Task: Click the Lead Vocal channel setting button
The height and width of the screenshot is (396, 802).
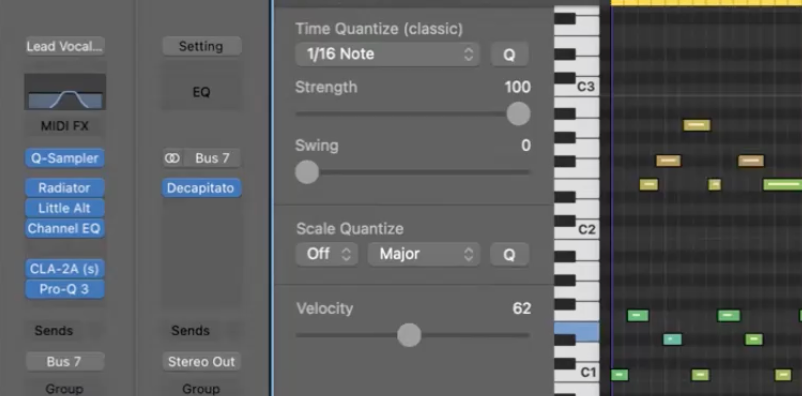Action: tap(65, 47)
